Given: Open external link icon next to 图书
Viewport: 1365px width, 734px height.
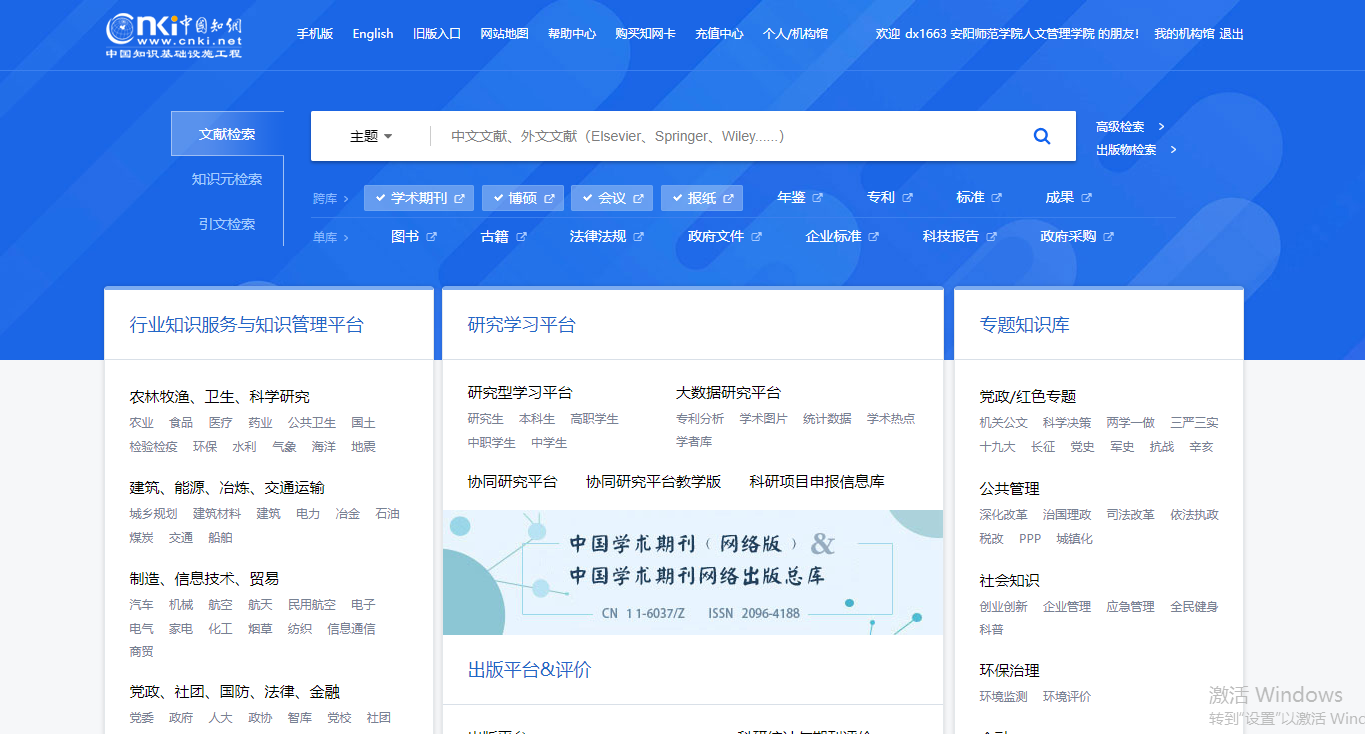Looking at the screenshot, I should (432, 237).
